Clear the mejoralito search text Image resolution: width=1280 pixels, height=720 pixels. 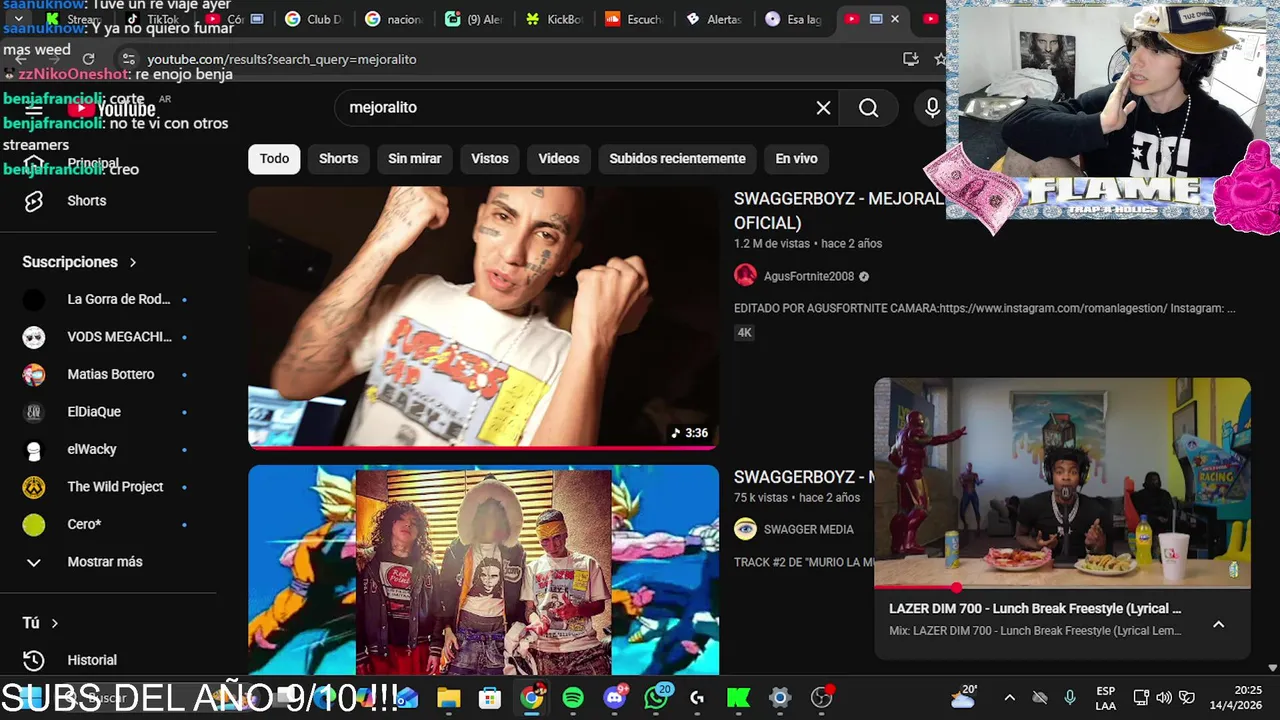tap(823, 108)
